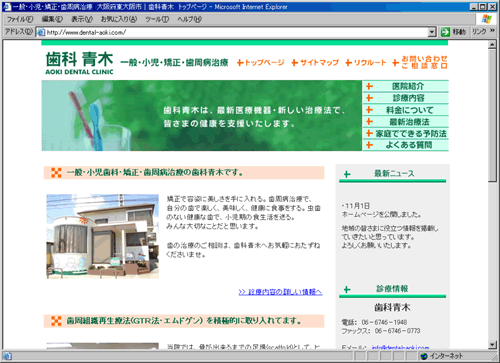Screen dimensions: 500x363
Task: Click the 診療情報 section heading
Action: point(392,289)
